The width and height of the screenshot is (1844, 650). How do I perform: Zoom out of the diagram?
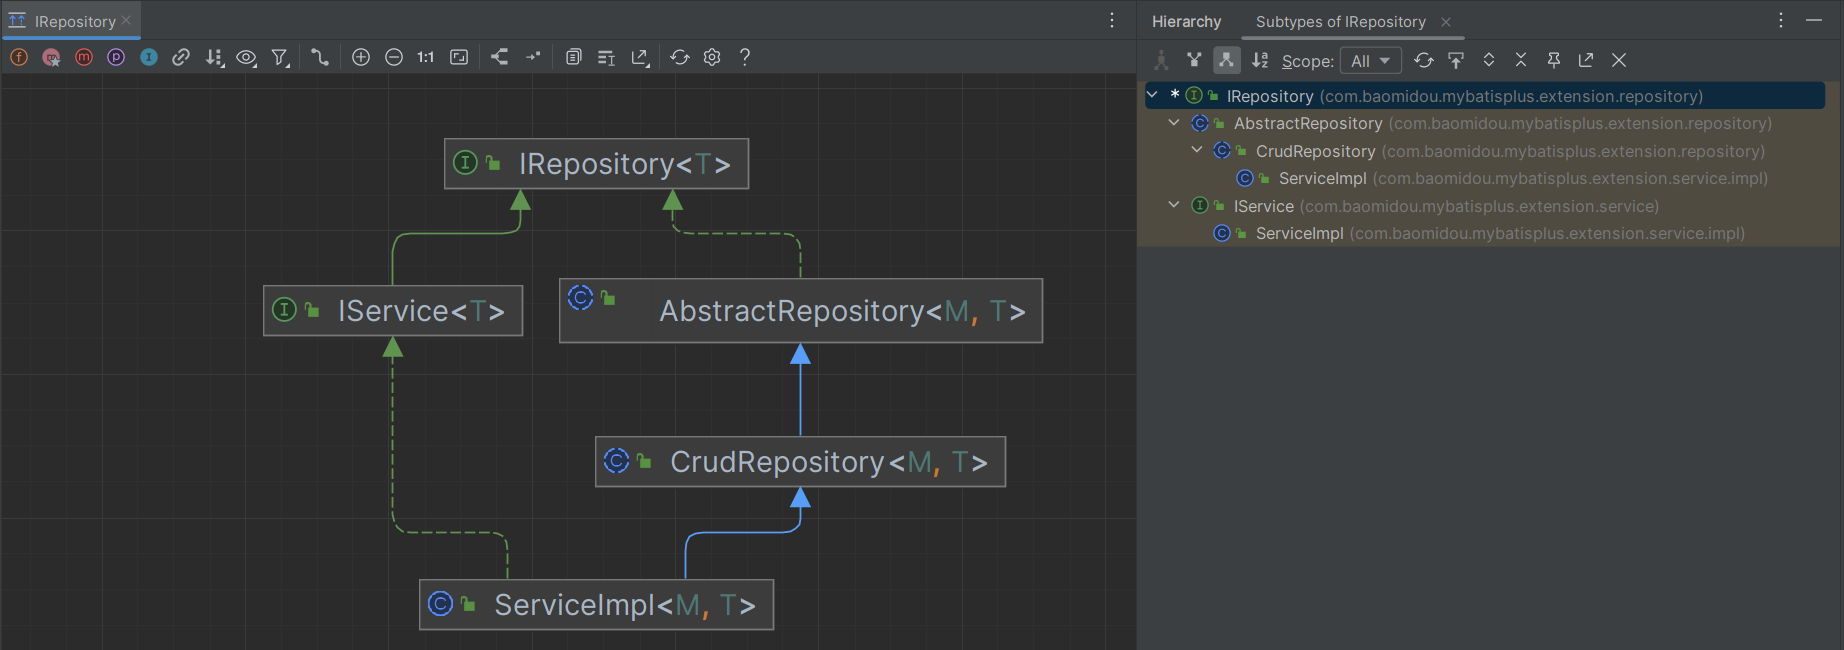pos(394,57)
